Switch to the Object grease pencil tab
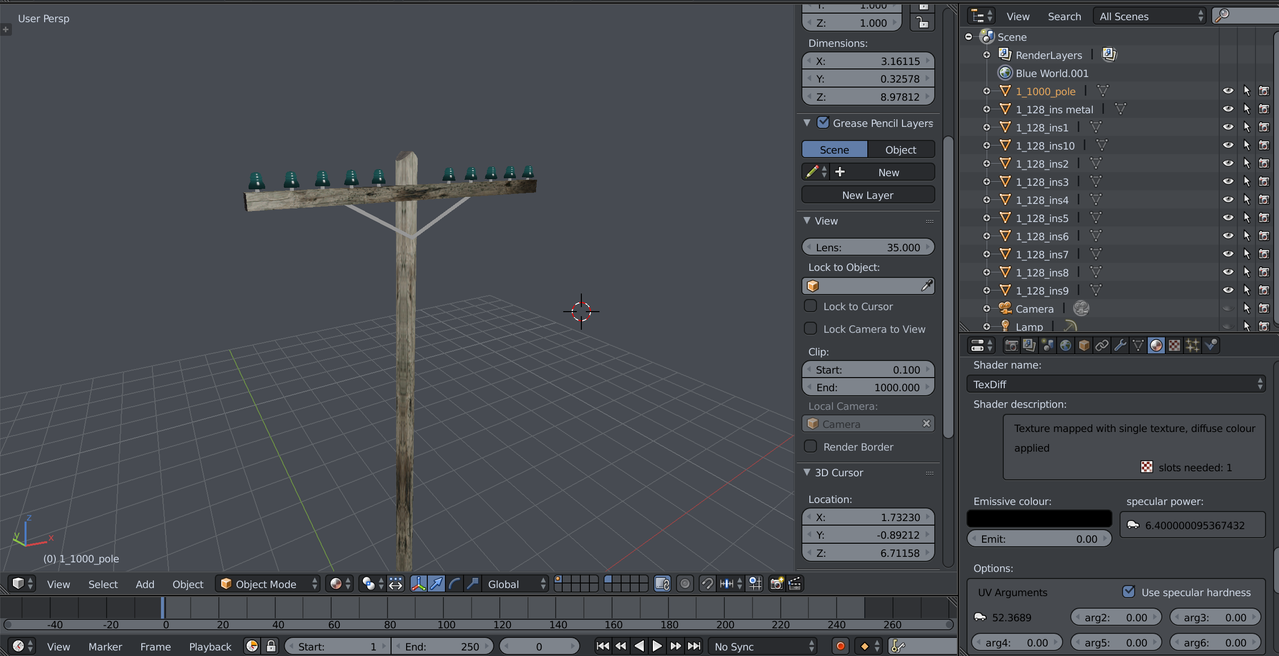The width and height of the screenshot is (1279, 656). (x=900, y=150)
